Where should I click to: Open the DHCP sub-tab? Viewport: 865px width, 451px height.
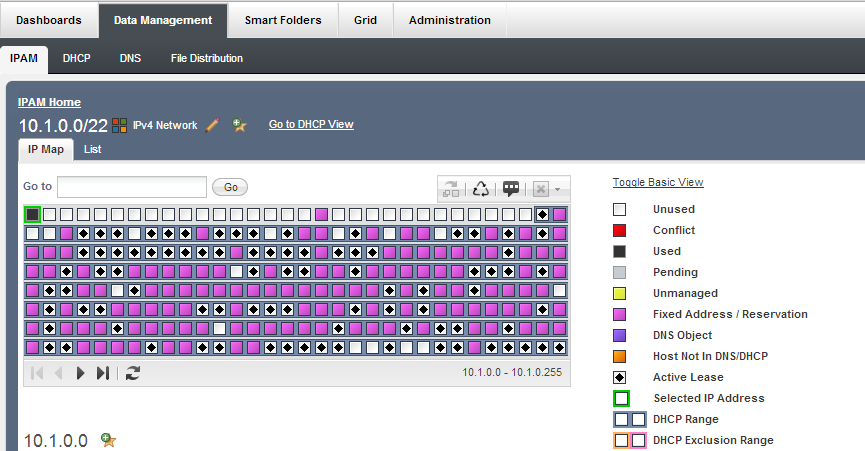pos(76,58)
